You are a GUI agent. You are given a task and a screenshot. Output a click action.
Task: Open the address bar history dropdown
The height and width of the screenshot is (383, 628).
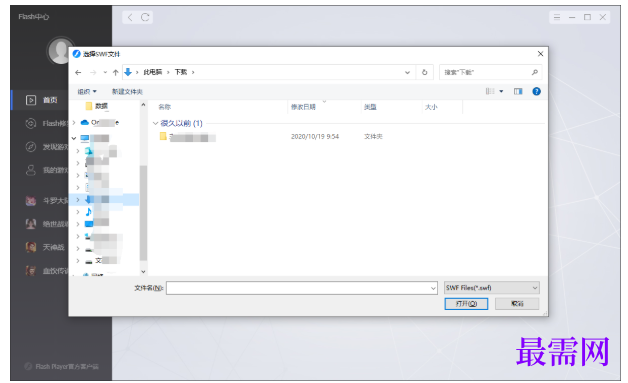point(407,73)
